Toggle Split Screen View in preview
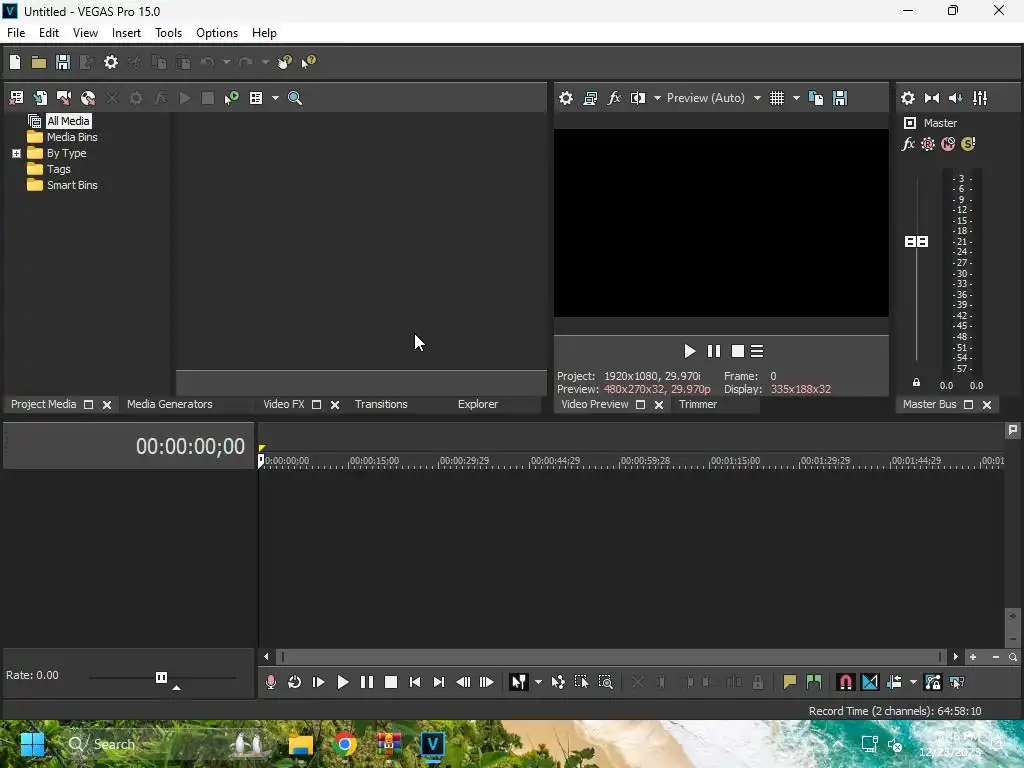The width and height of the screenshot is (1024, 768). (637, 98)
